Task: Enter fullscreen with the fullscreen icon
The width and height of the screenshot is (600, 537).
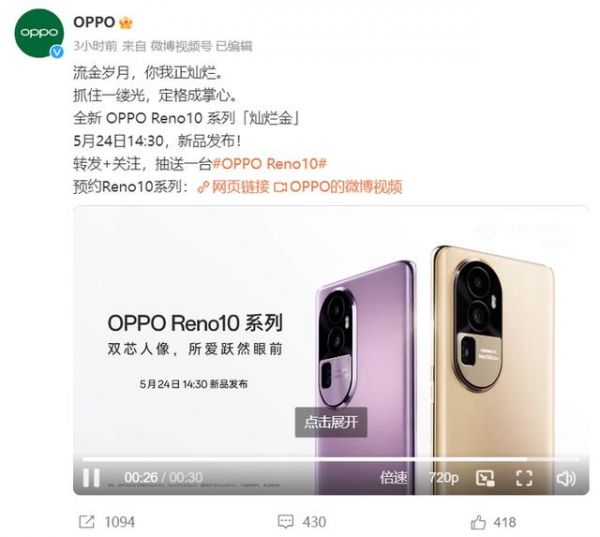Action: 524,478
